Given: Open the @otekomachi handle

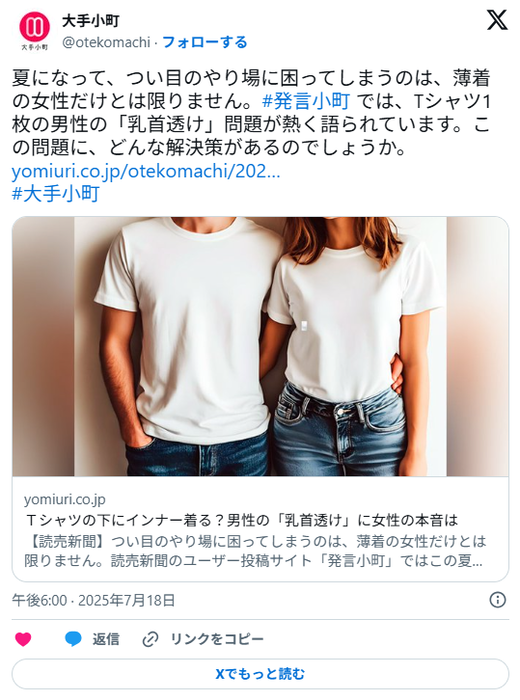Looking at the screenshot, I should point(106,42).
